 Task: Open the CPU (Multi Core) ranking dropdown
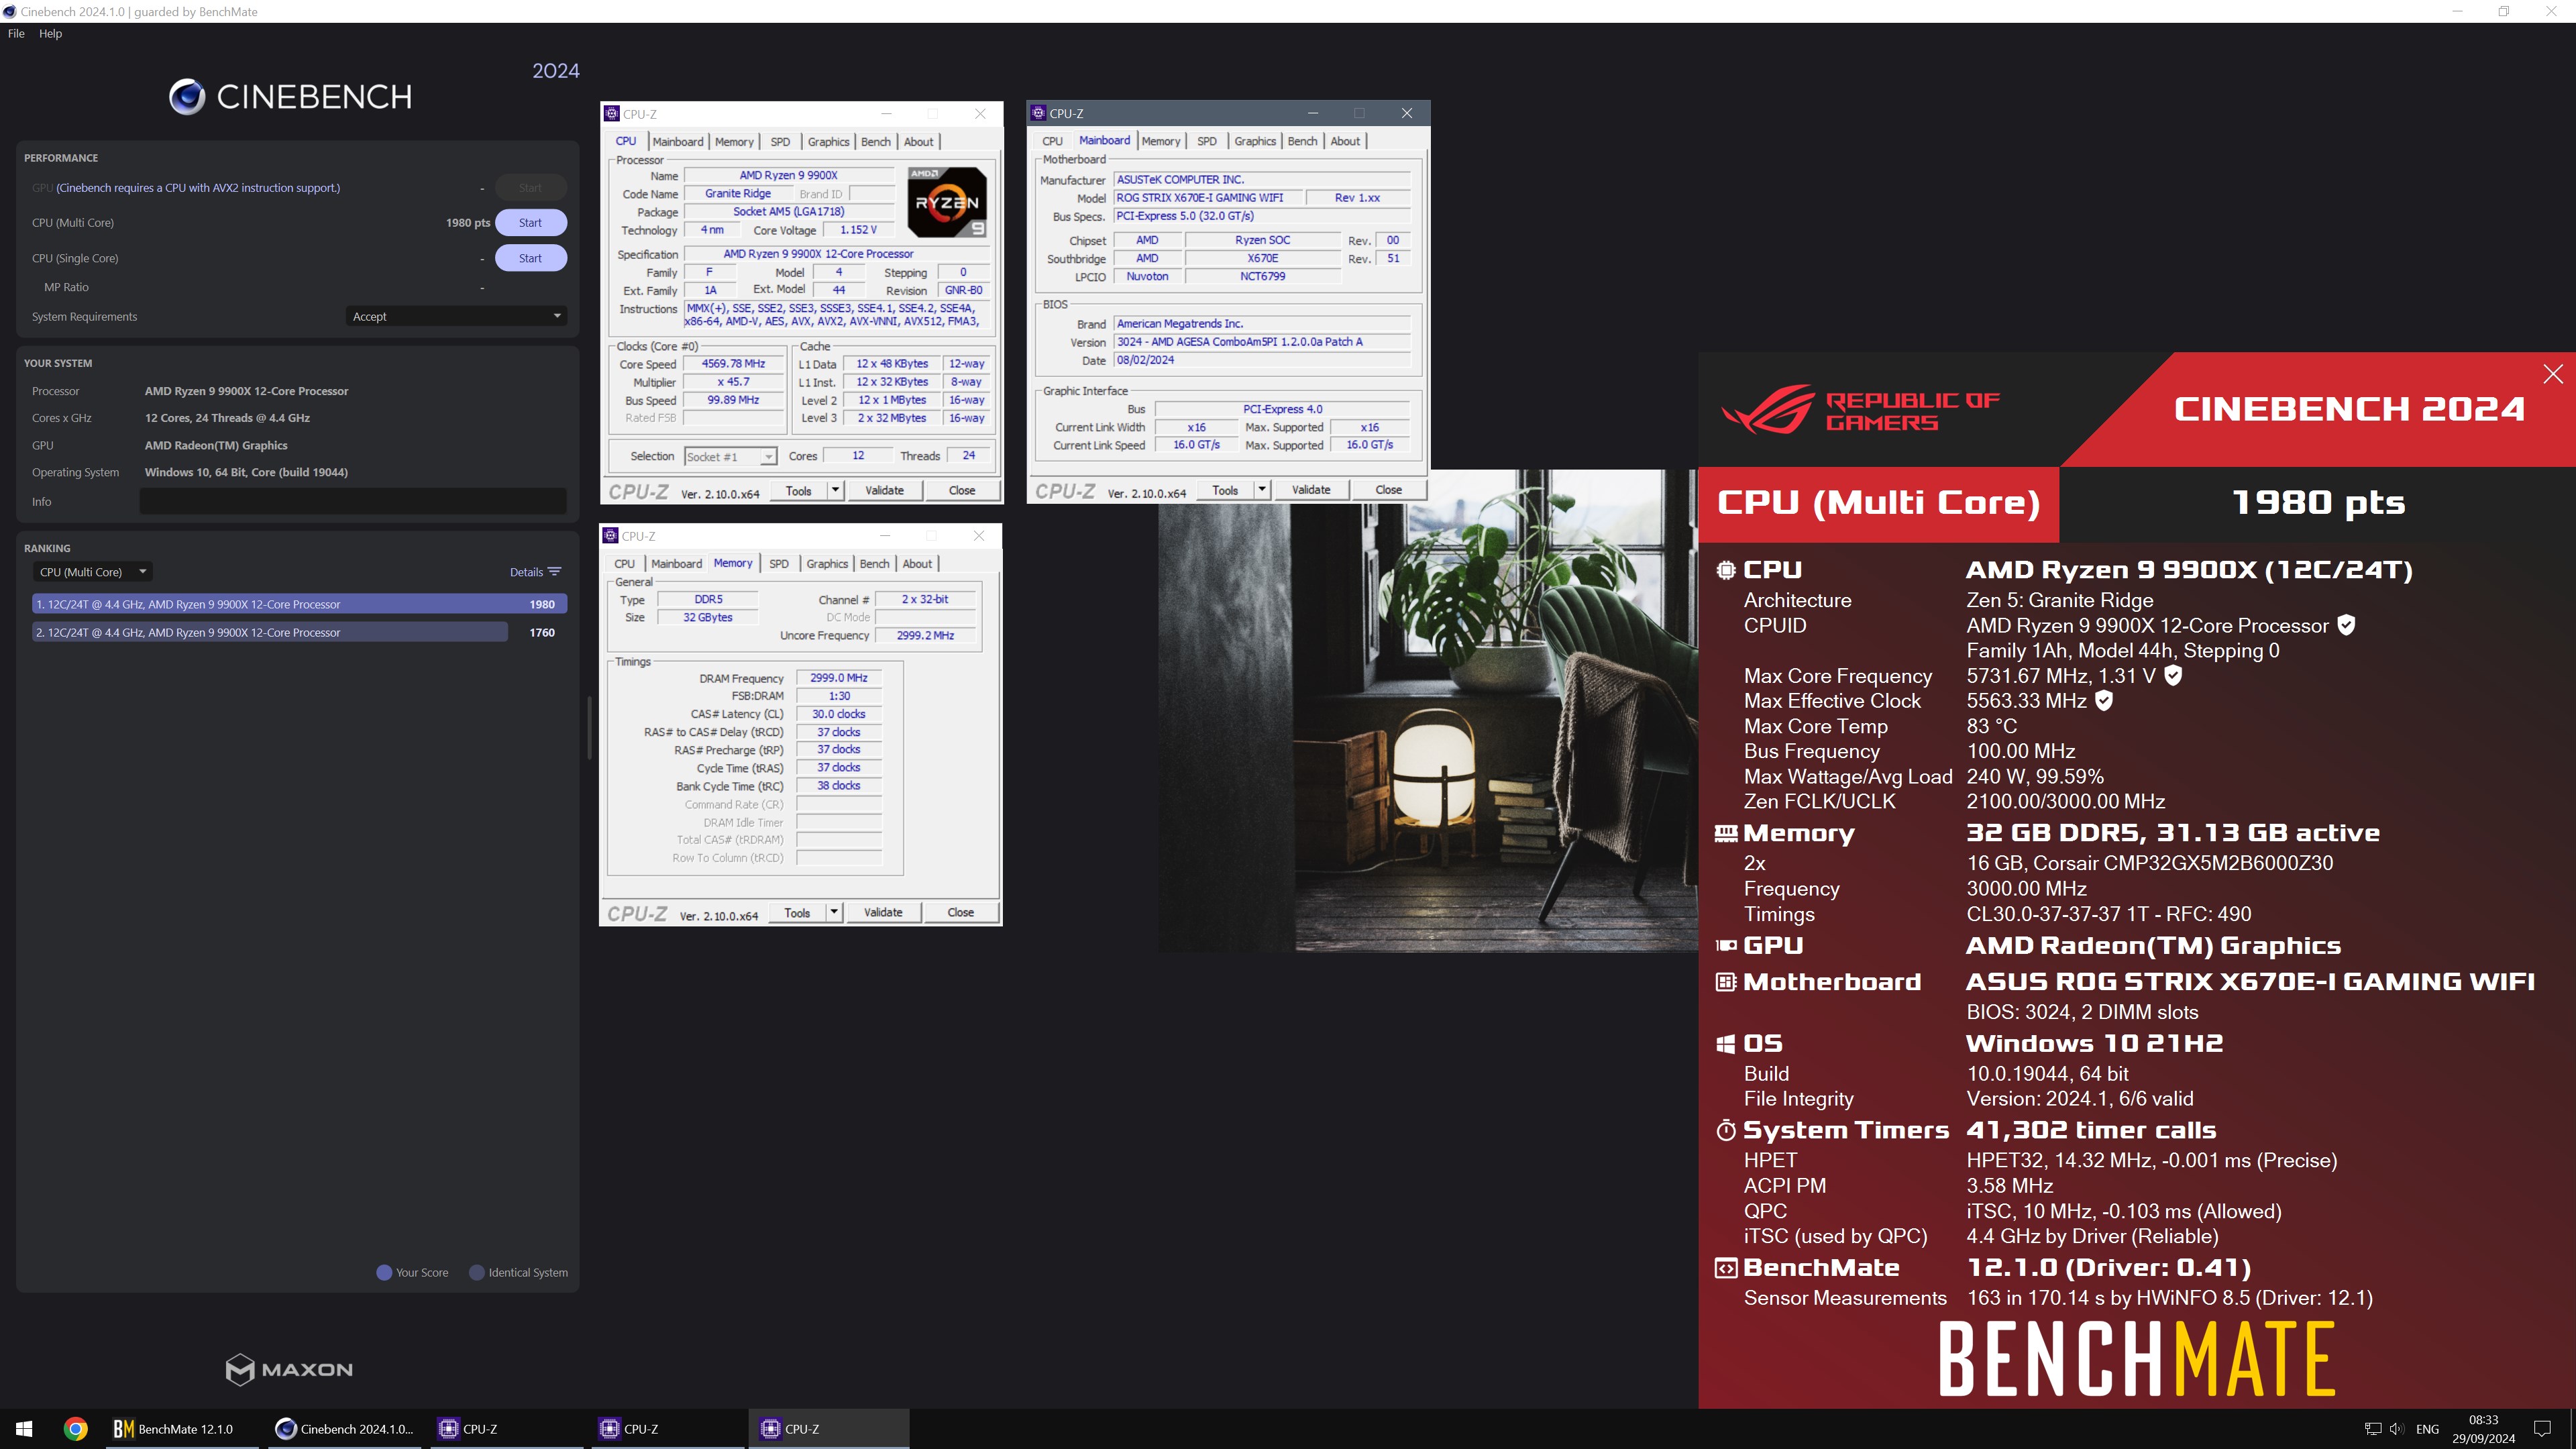(x=93, y=572)
